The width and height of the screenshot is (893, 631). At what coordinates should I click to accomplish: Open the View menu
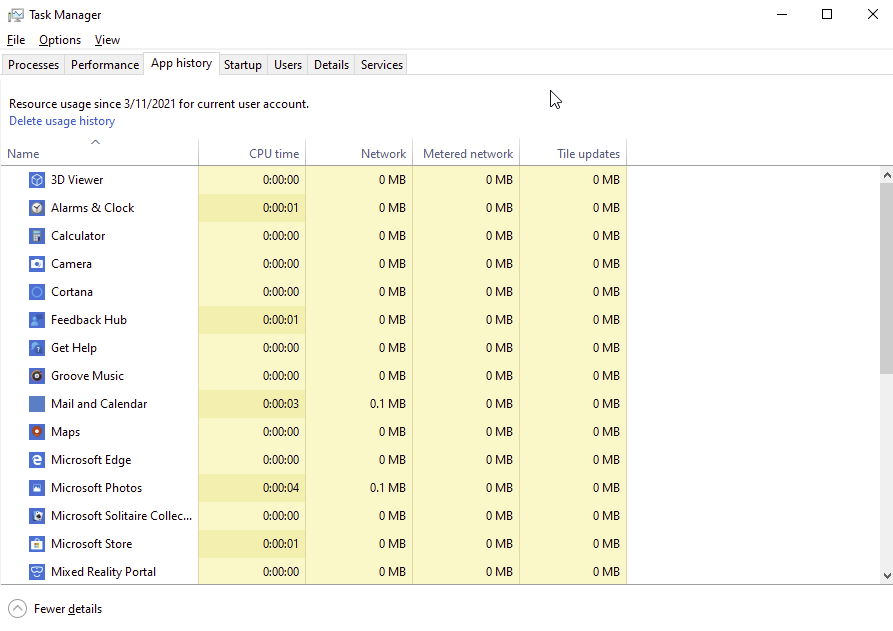107,40
